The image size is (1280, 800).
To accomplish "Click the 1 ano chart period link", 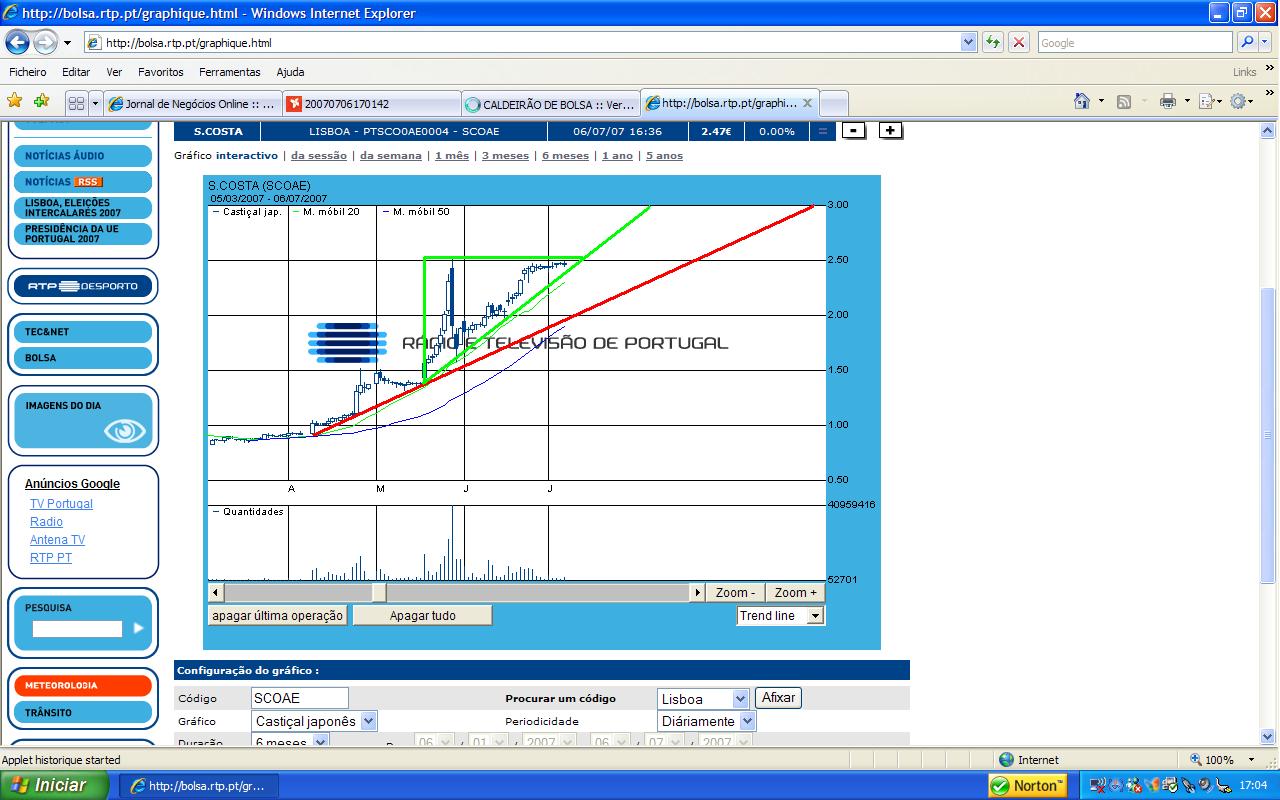I will (x=617, y=156).
